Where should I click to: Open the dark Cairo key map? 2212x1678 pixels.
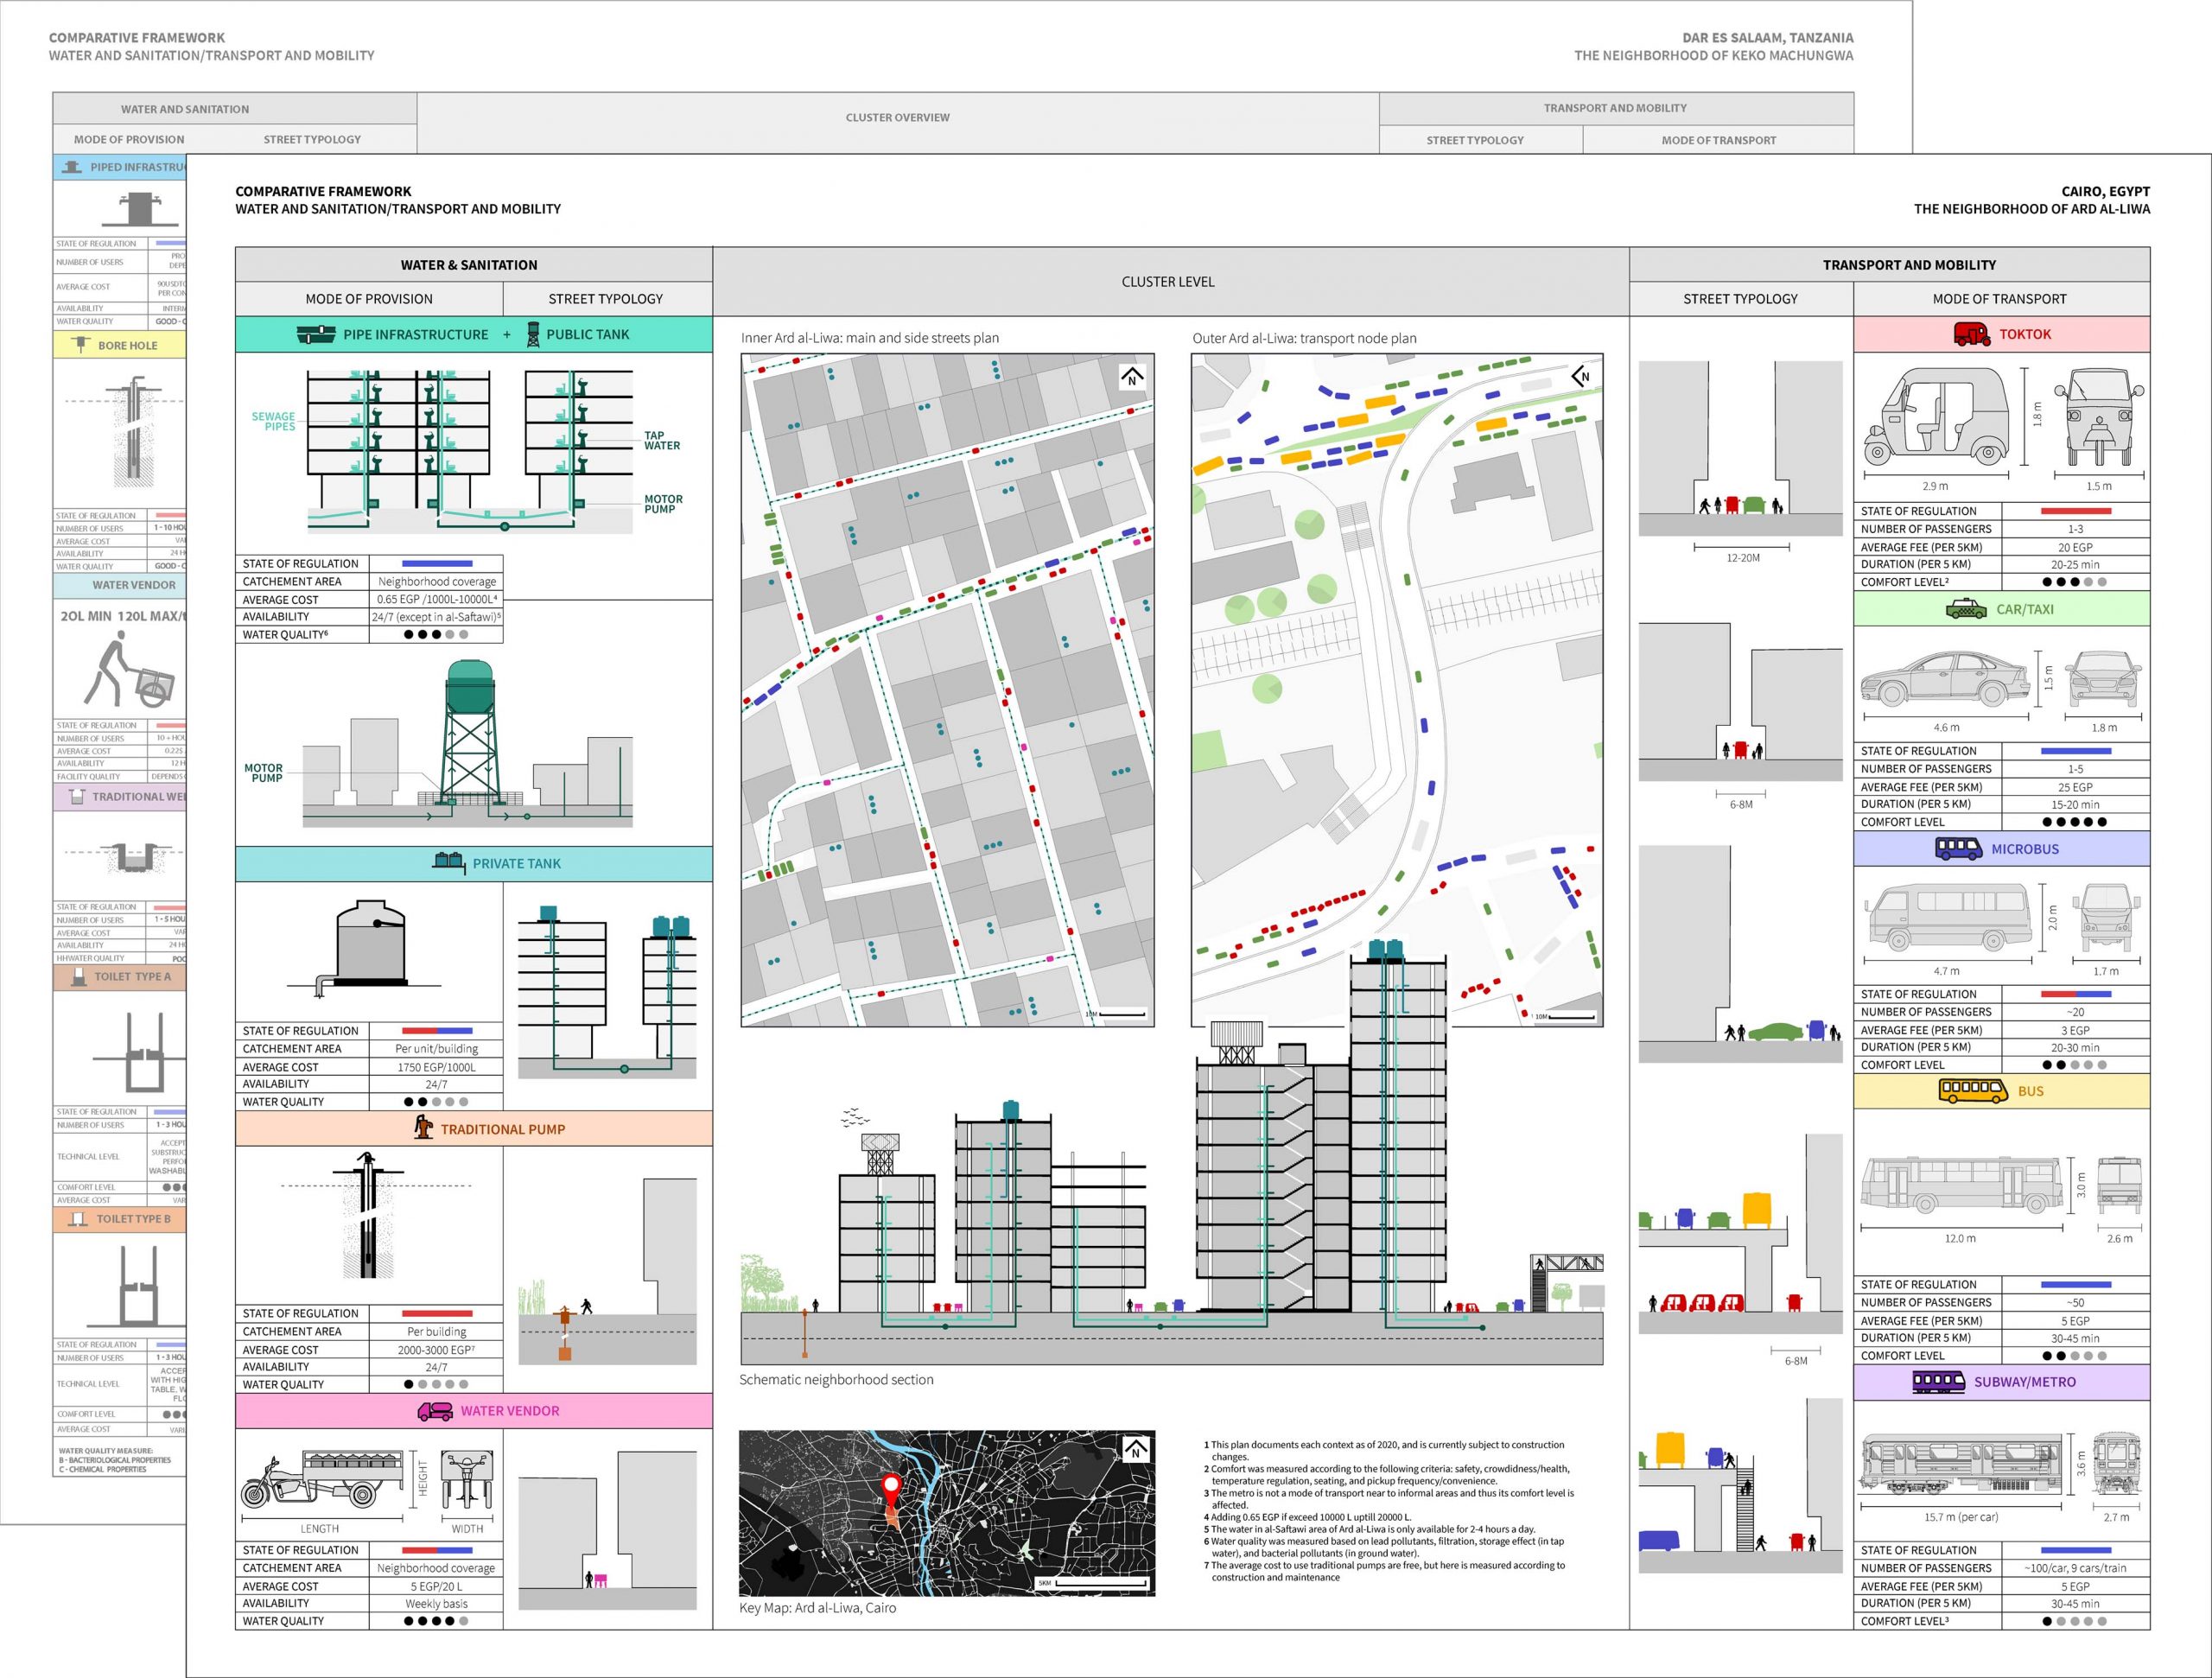point(947,1513)
